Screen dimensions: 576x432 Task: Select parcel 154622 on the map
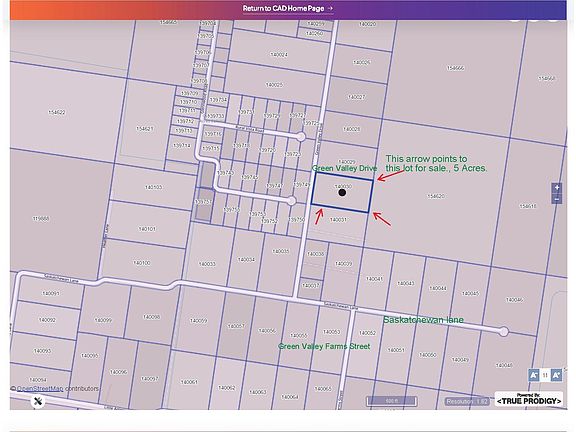coord(57,112)
